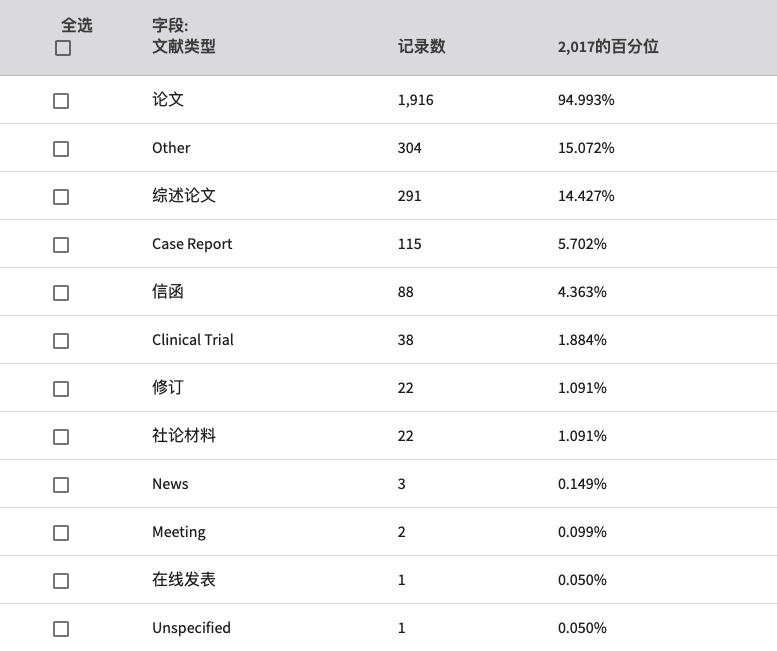Screen dimensions: 777x651
Task: Select the News row checkbox
Action: 61,485
